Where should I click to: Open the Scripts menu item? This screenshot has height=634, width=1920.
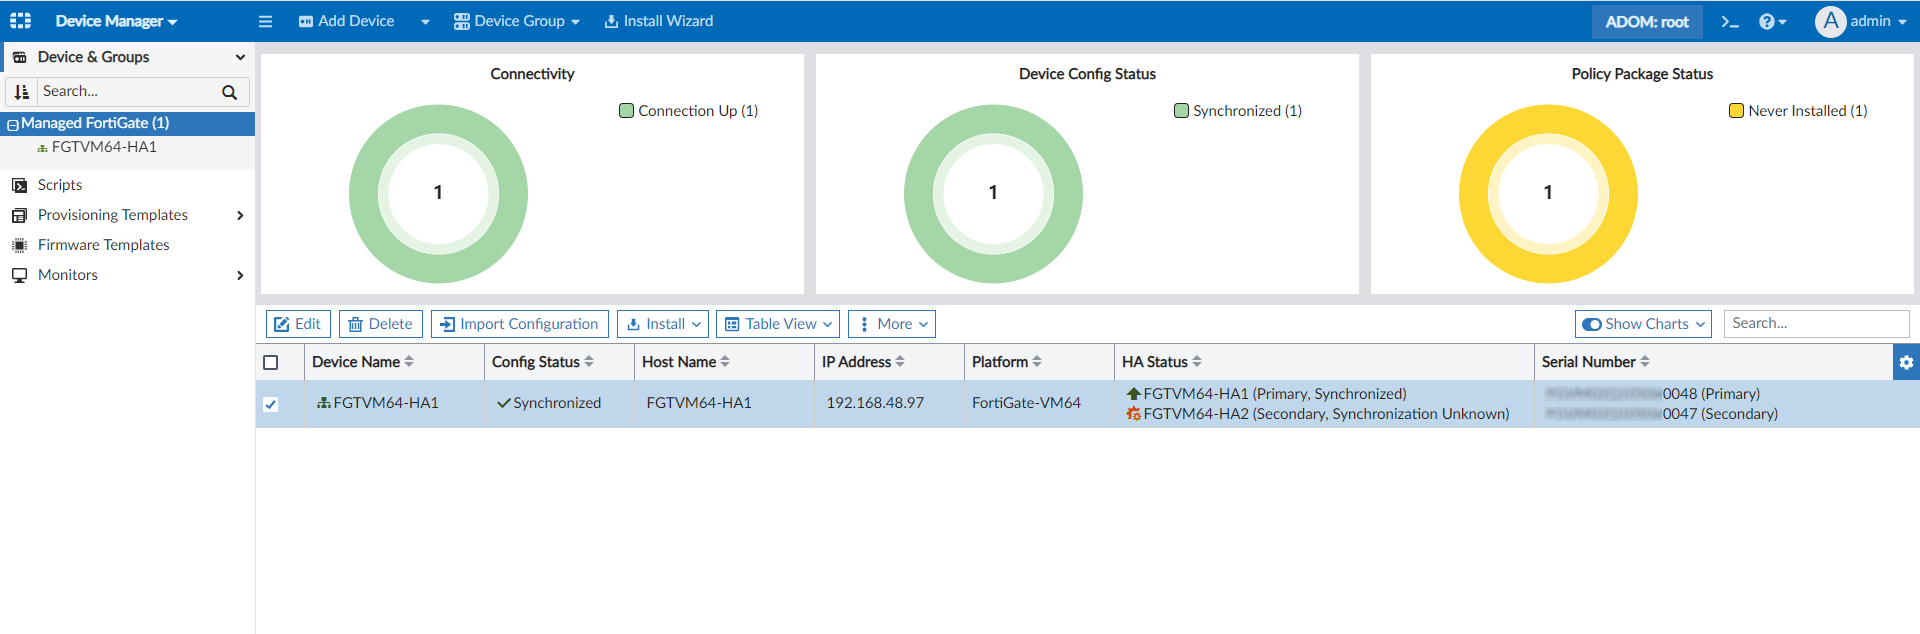point(60,185)
